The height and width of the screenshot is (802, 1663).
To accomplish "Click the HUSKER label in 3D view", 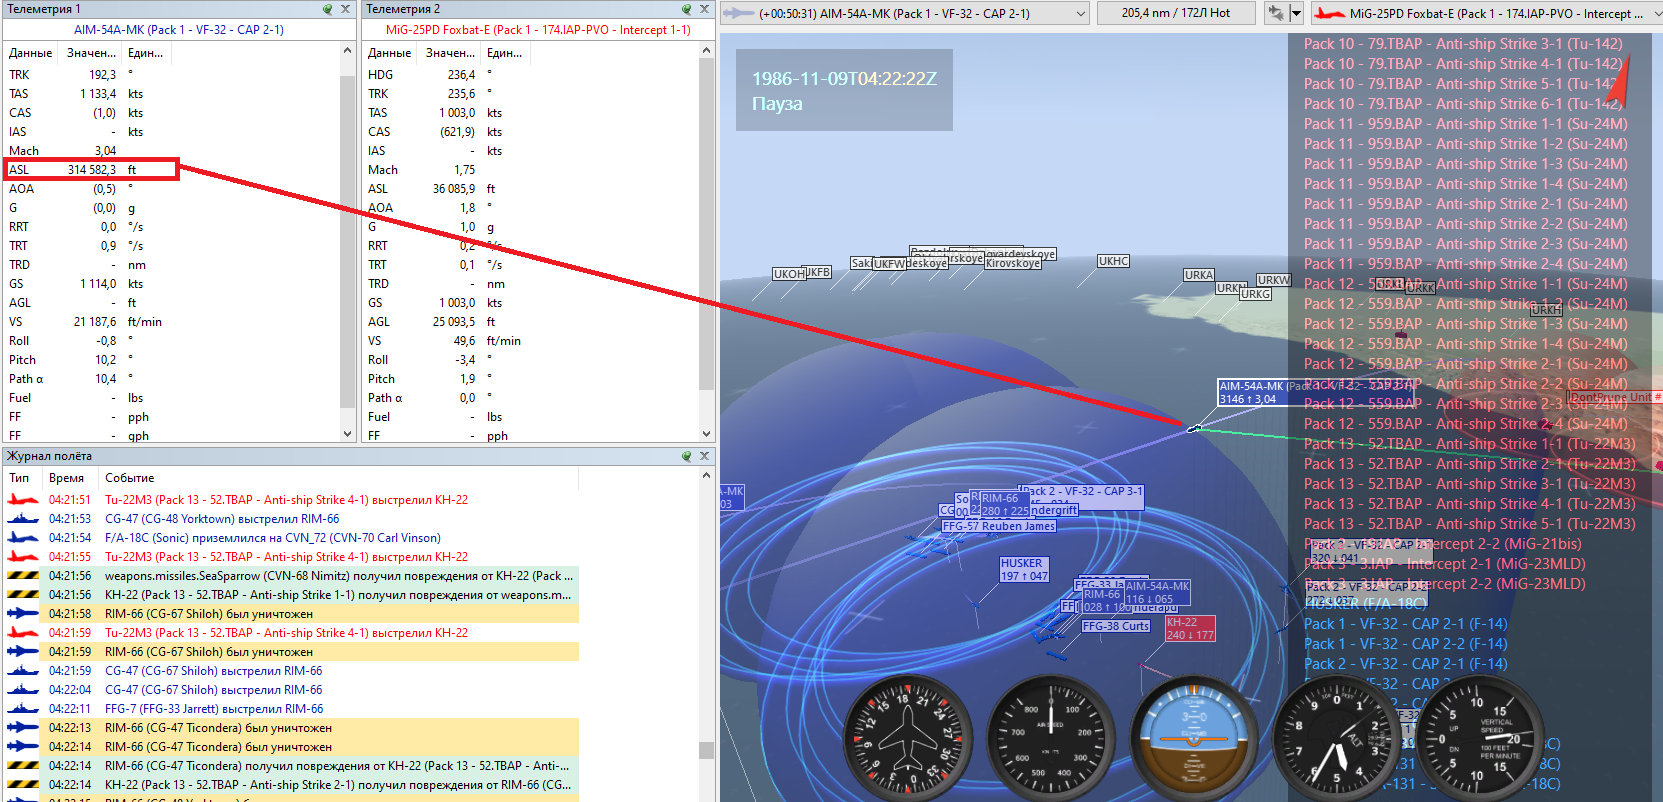I will click(1024, 570).
